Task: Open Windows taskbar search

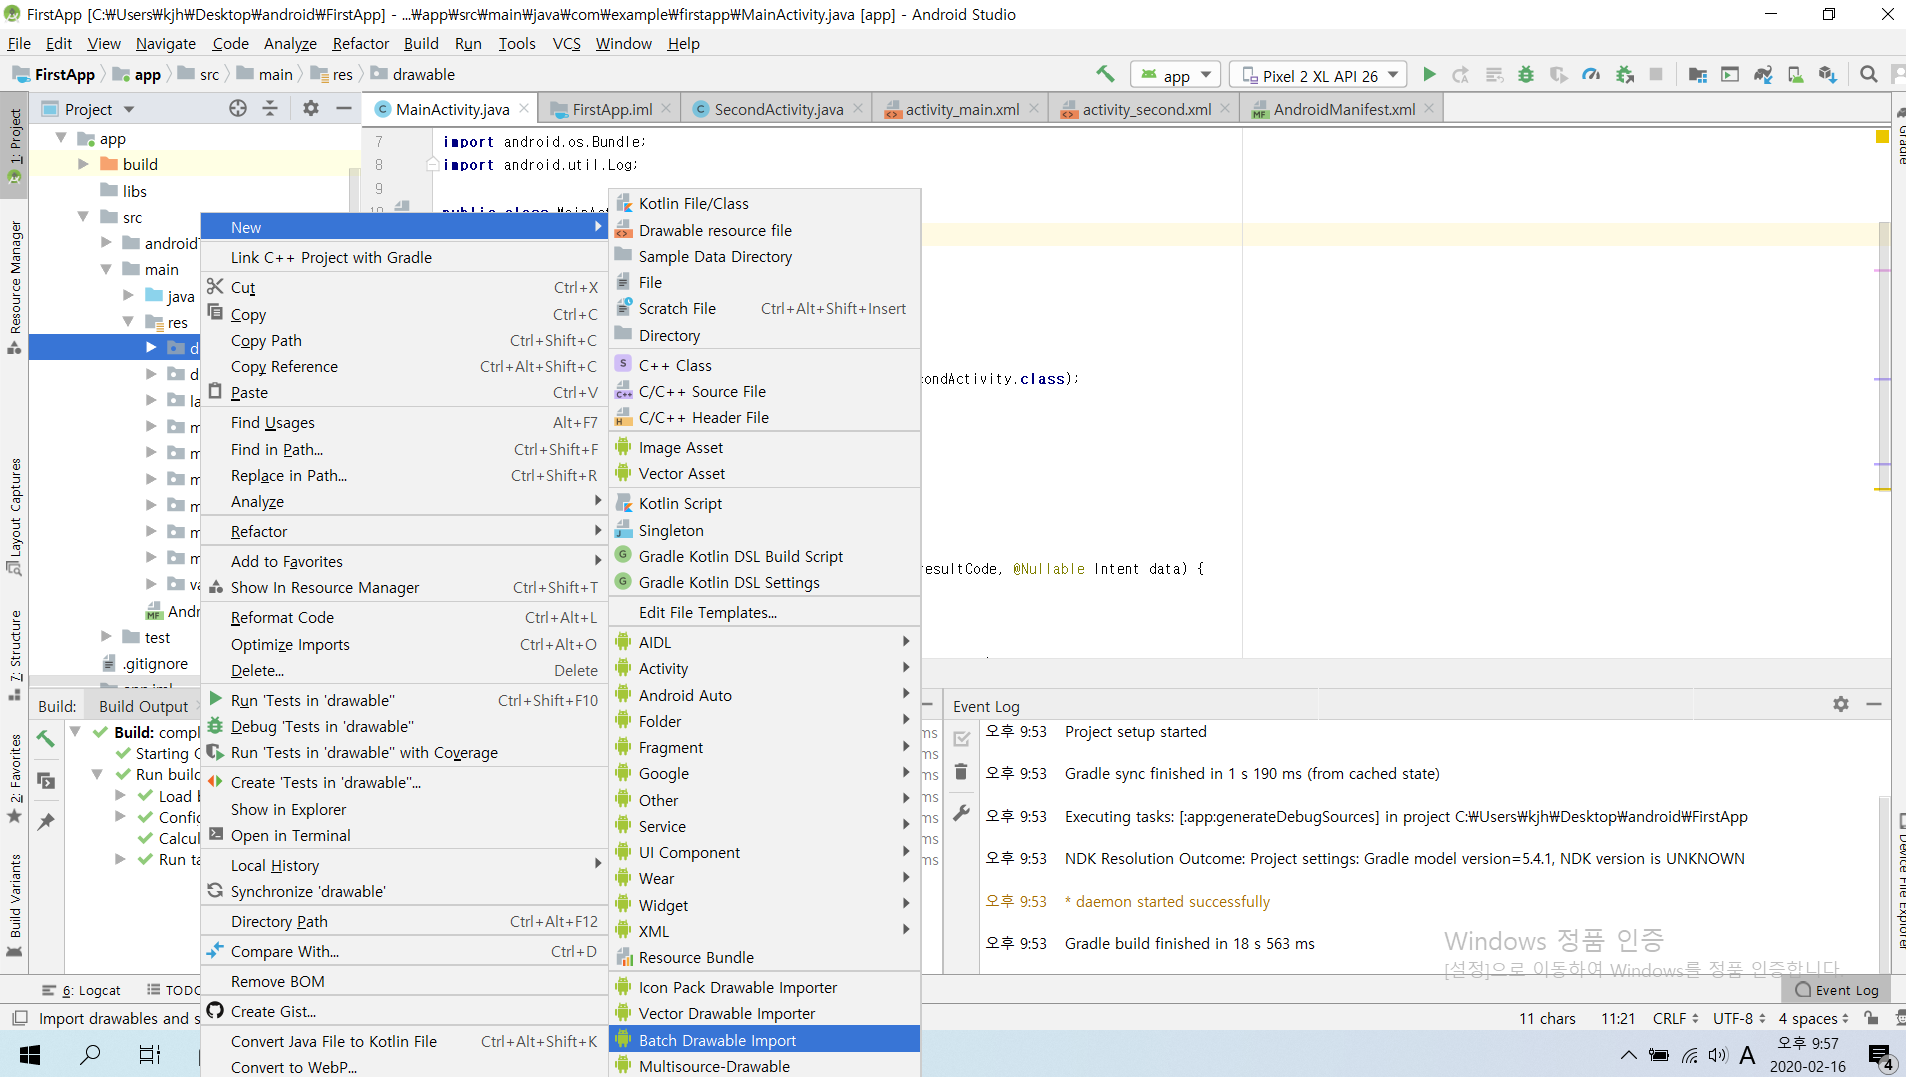Action: [90, 1054]
